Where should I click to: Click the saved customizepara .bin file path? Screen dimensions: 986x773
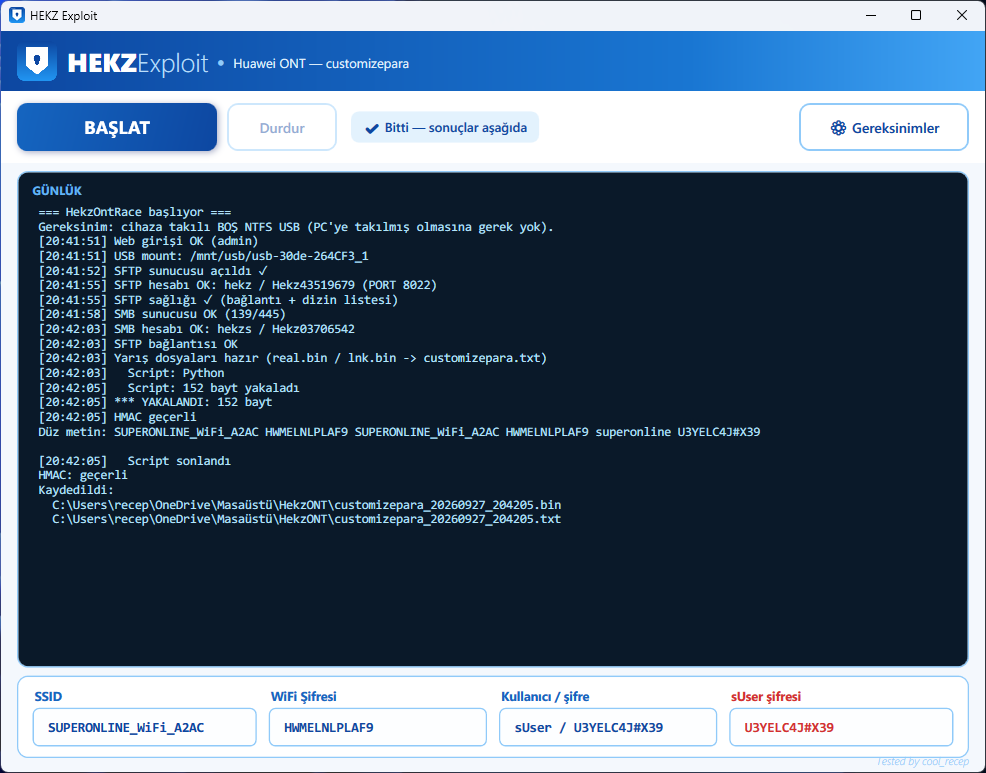pos(307,504)
